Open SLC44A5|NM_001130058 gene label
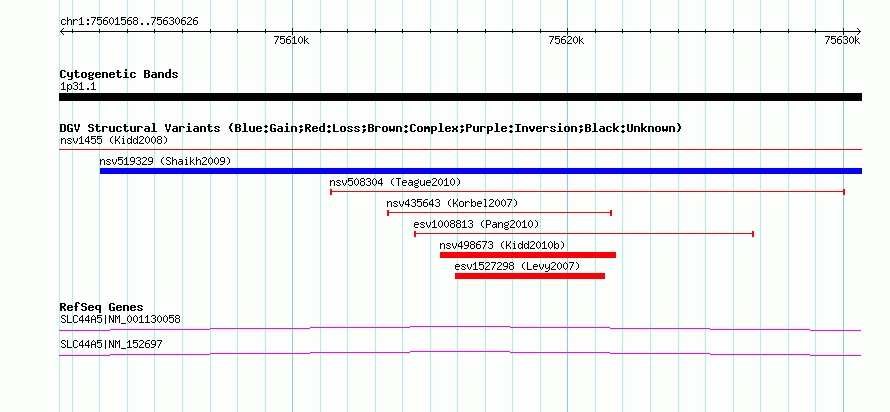890x412 pixels. [120, 319]
